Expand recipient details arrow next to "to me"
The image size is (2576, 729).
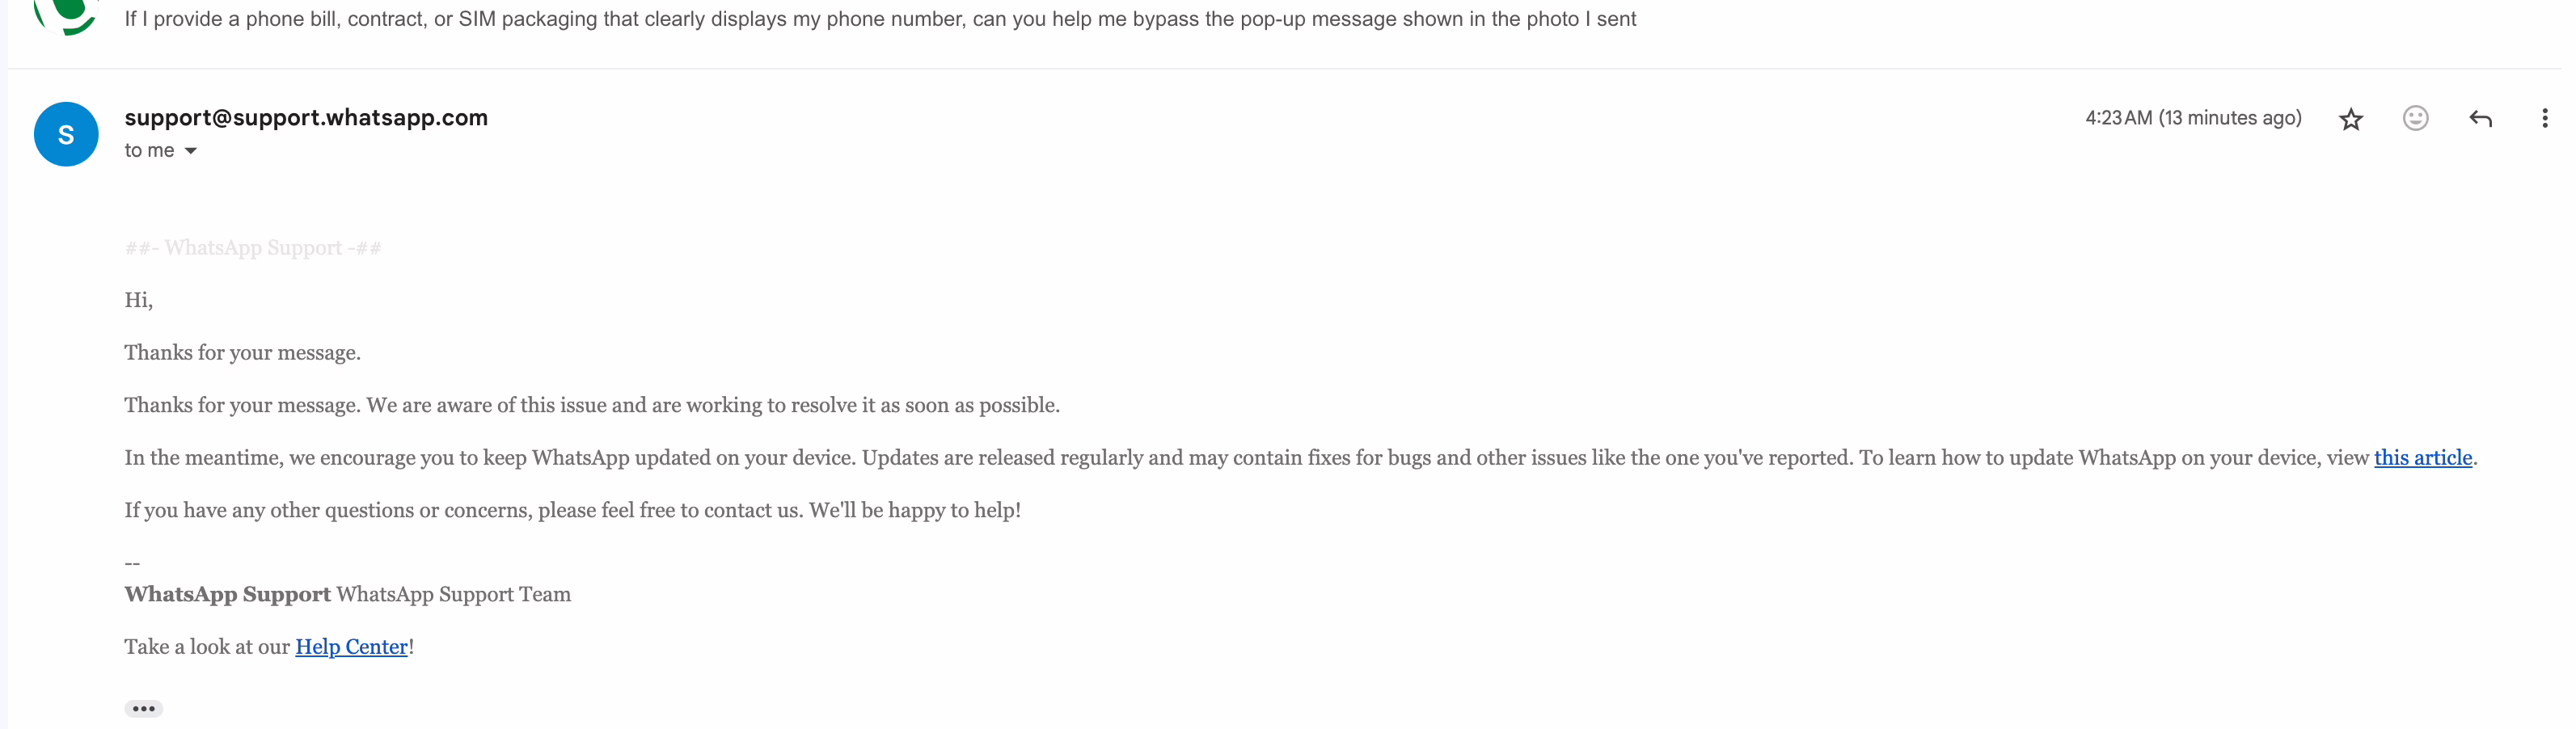coord(191,151)
